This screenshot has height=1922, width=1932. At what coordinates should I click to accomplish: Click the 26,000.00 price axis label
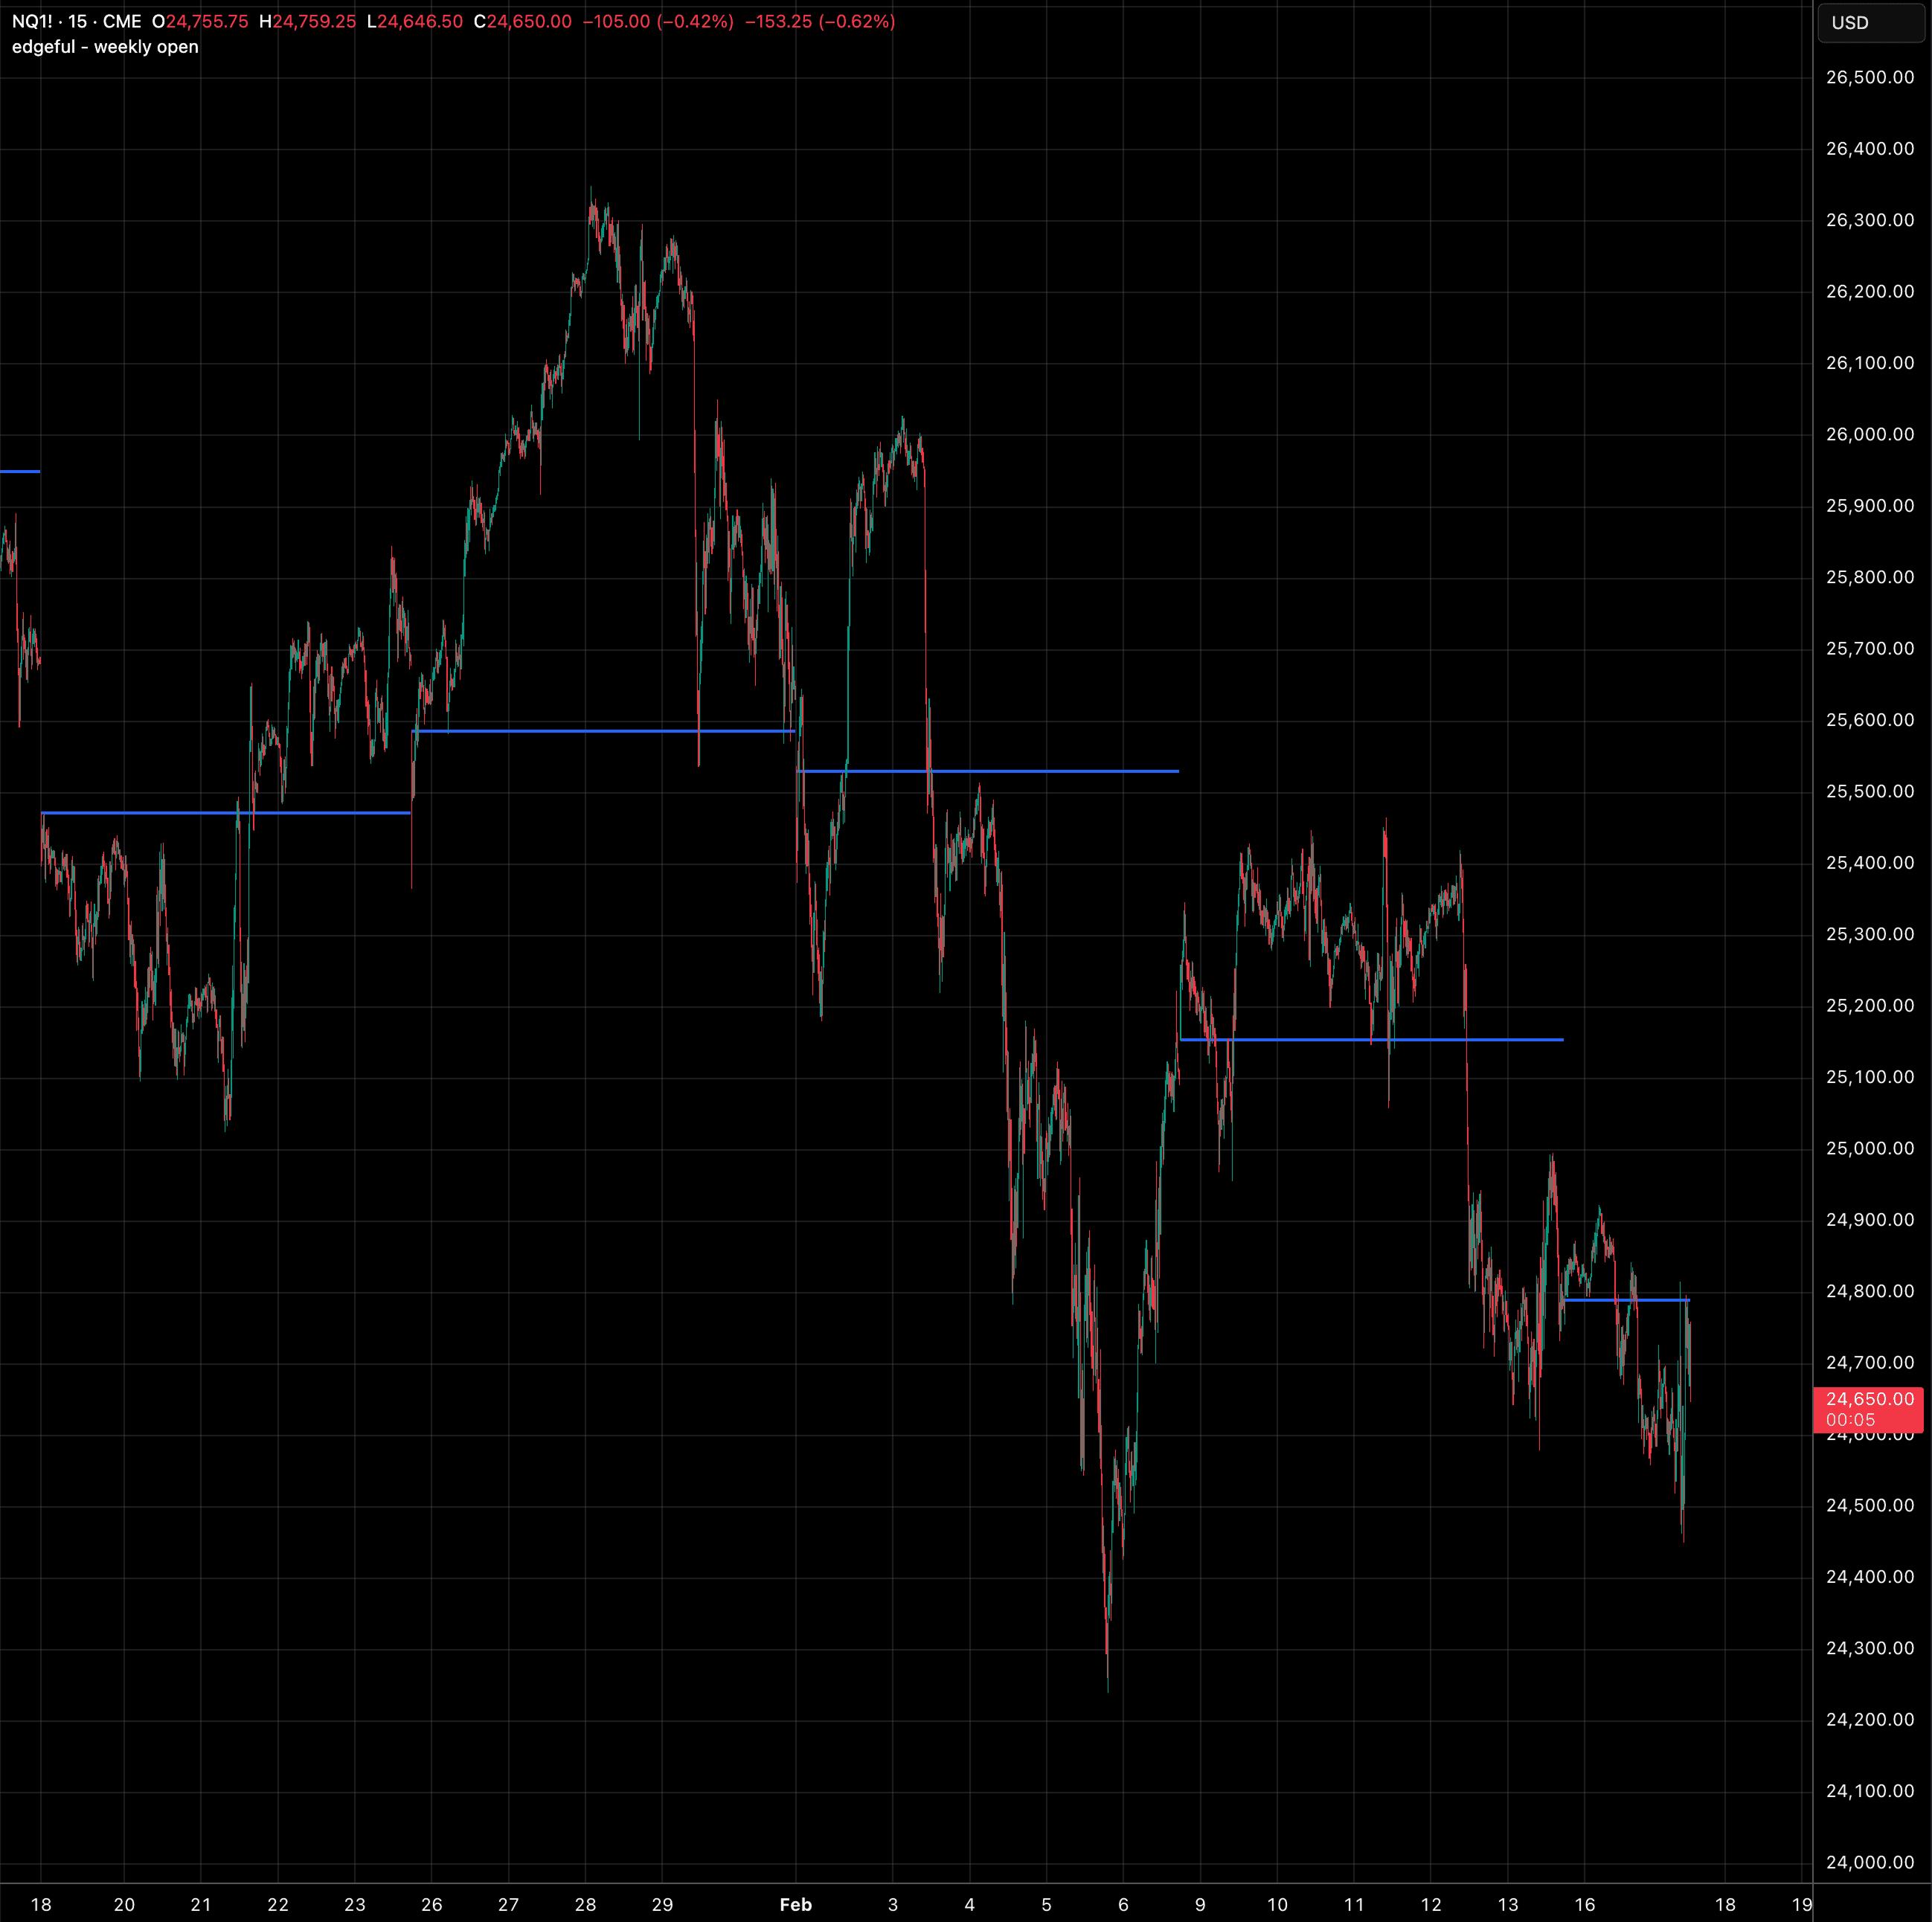coord(1869,435)
